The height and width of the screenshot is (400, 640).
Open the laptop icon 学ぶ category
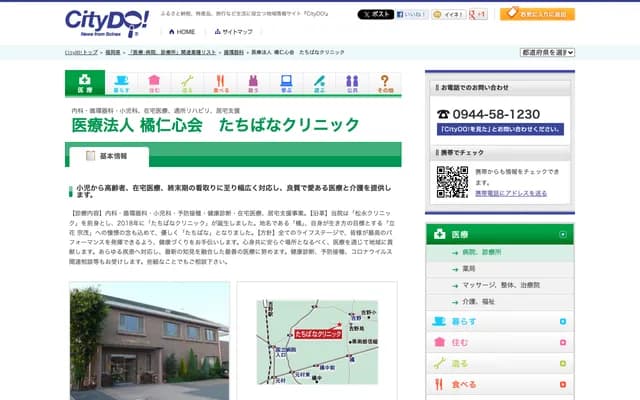286,83
